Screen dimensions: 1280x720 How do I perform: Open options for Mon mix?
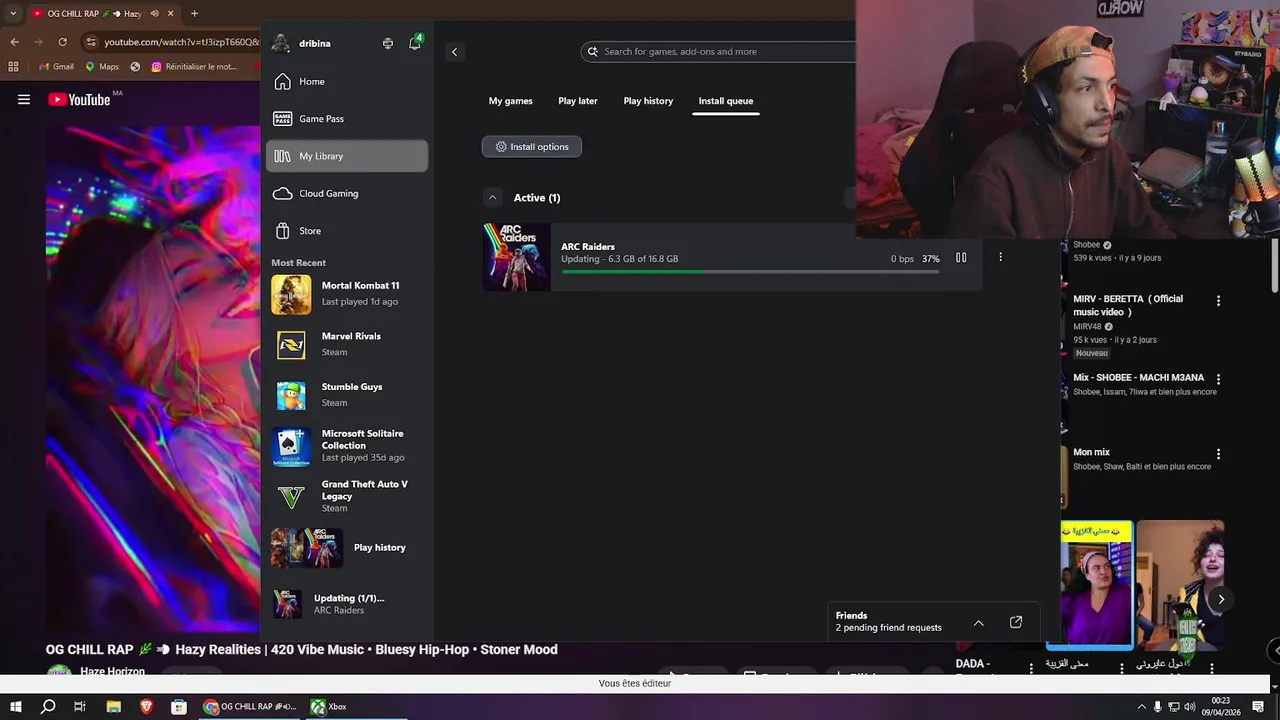[1218, 454]
